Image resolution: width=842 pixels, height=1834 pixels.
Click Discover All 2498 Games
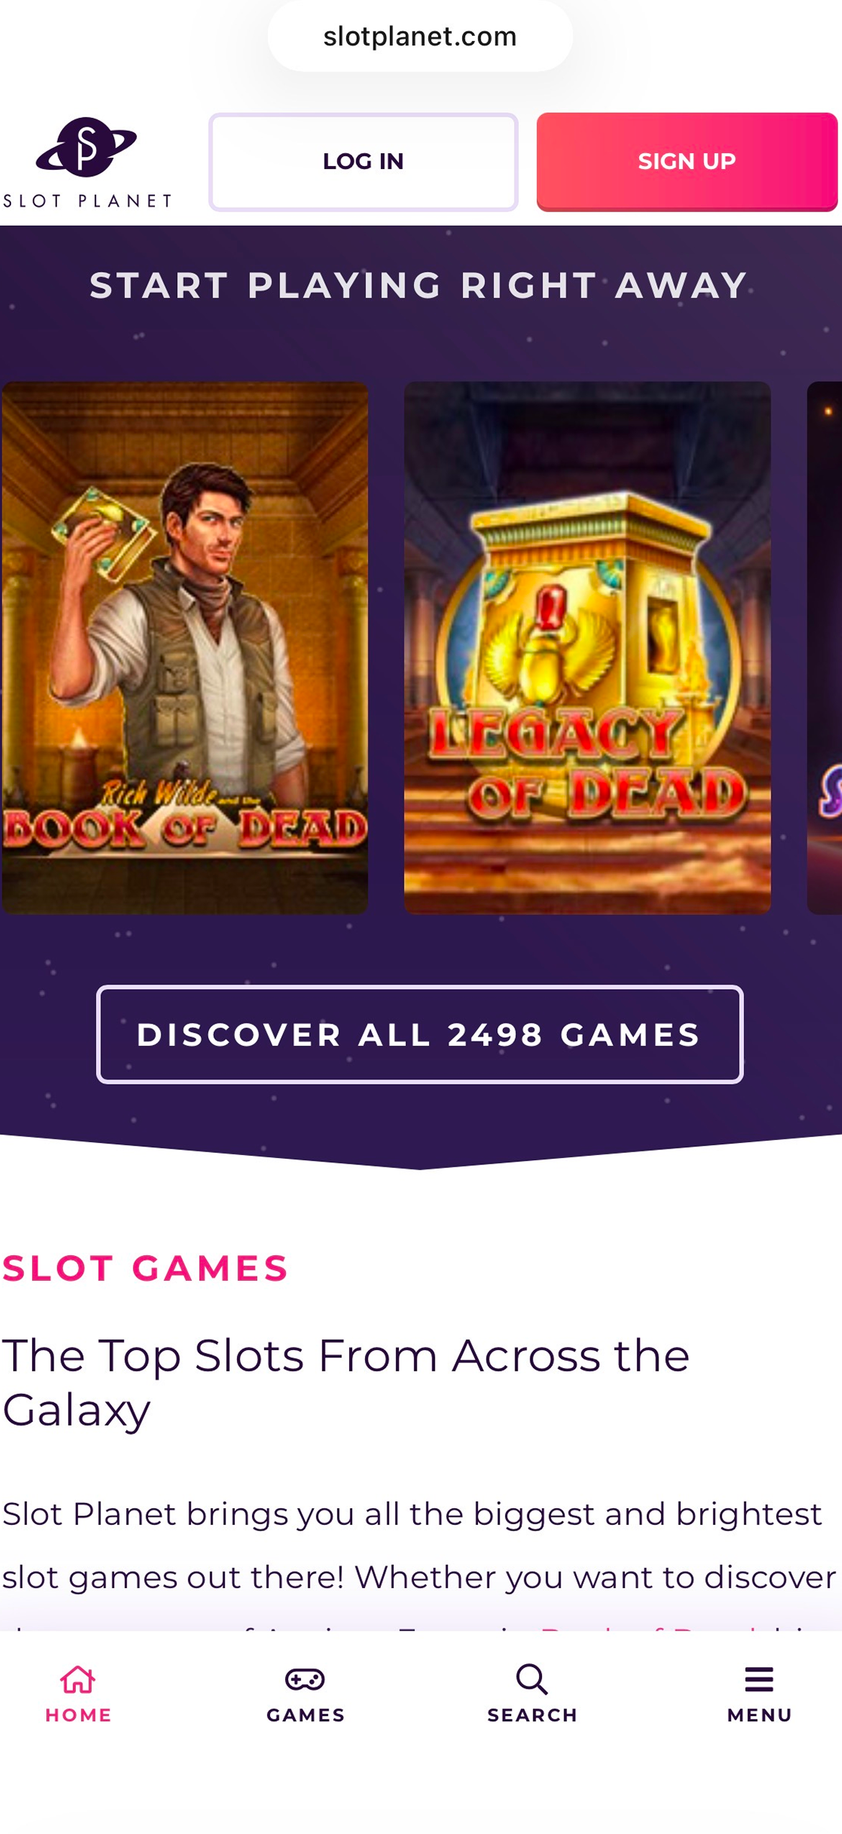click(x=420, y=1034)
